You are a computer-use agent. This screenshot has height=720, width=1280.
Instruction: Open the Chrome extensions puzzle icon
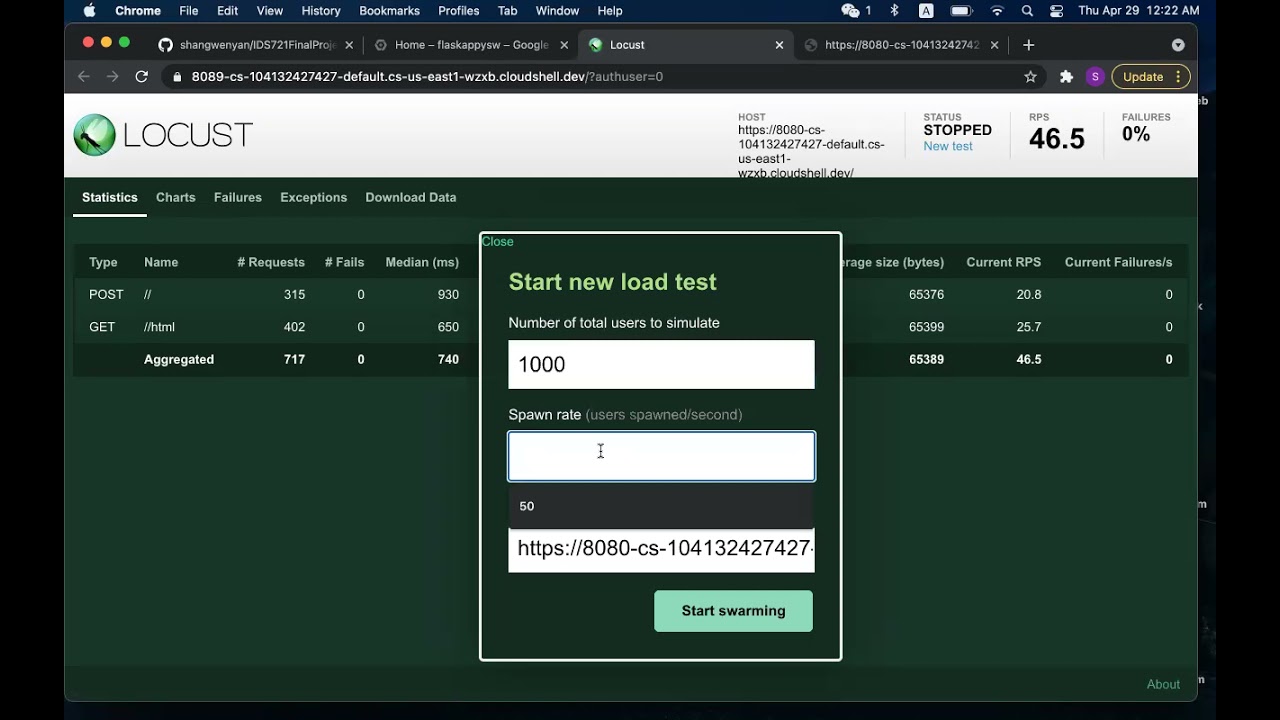click(x=1066, y=77)
